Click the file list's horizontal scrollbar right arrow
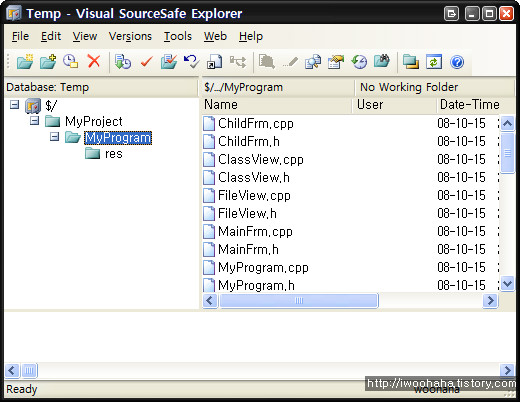The width and height of the screenshot is (520, 402). [x=490, y=301]
